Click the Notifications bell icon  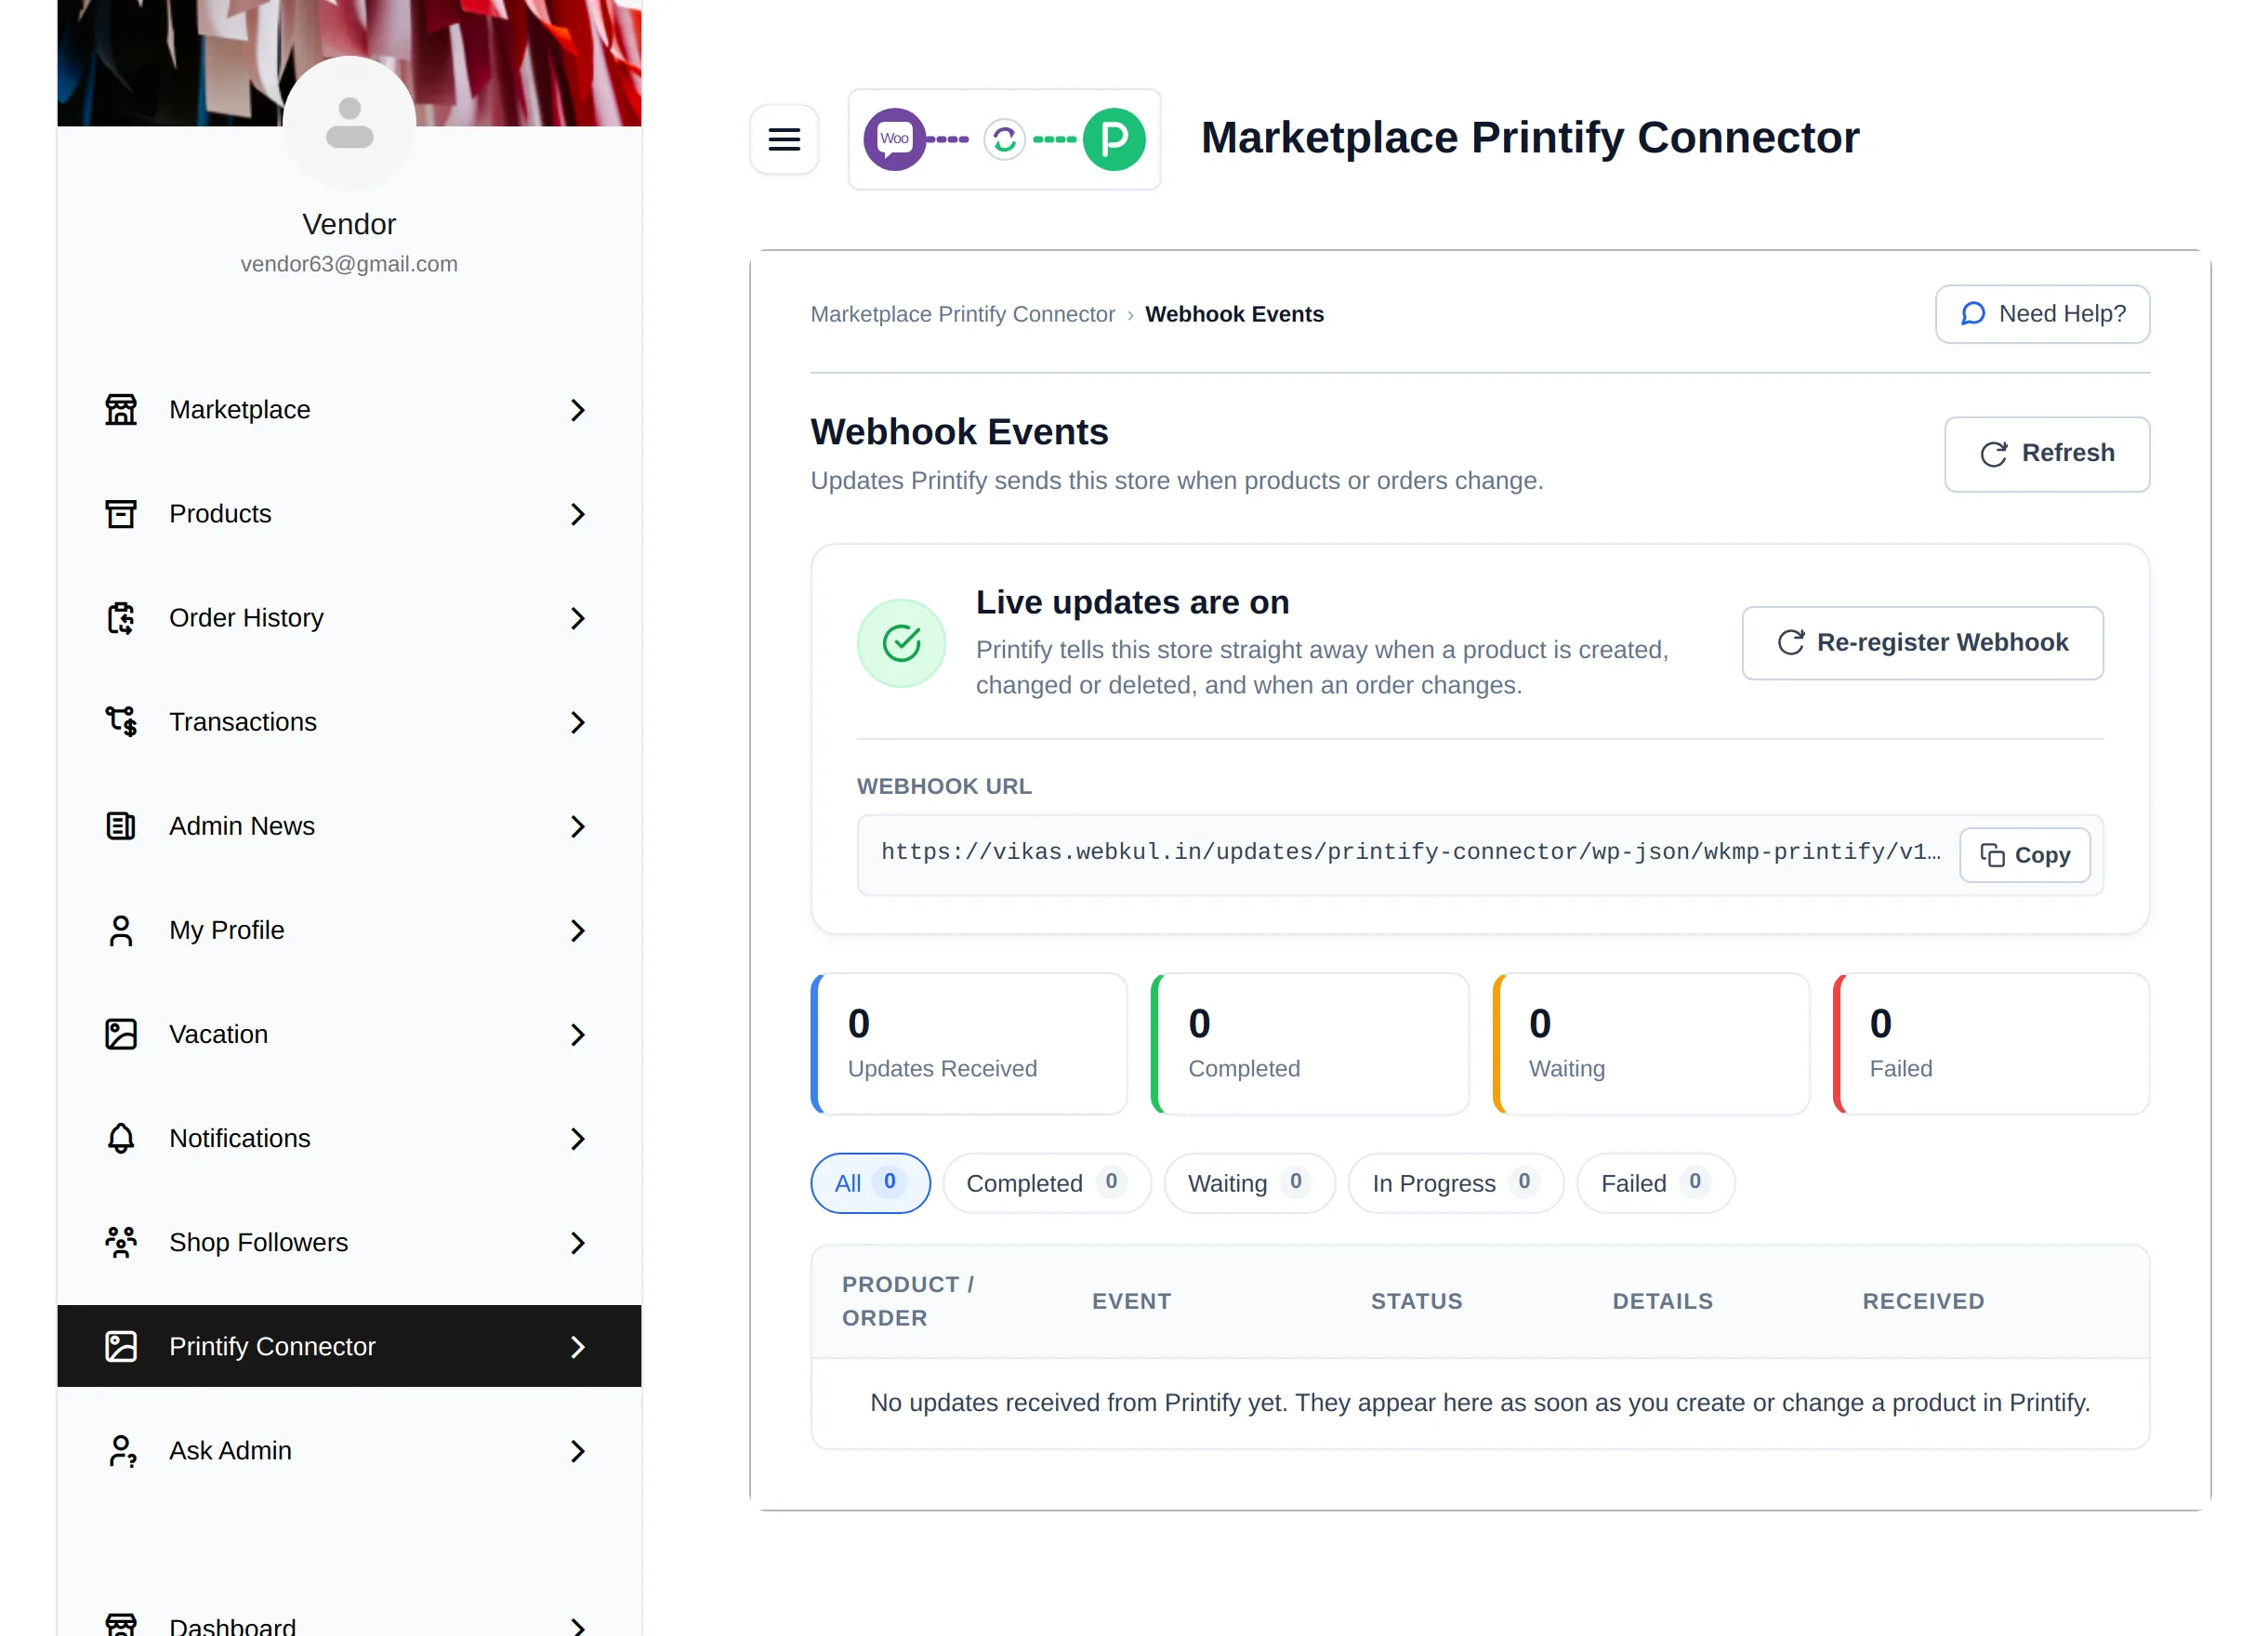coord(121,1138)
